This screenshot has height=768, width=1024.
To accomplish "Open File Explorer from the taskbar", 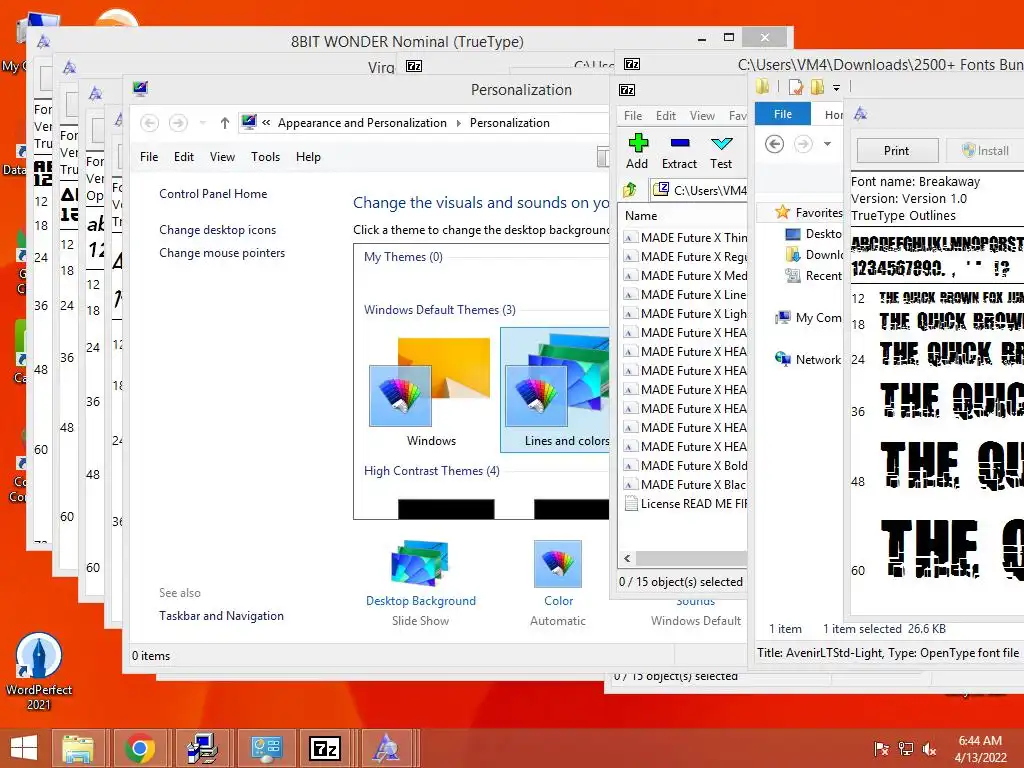I will tap(78, 748).
